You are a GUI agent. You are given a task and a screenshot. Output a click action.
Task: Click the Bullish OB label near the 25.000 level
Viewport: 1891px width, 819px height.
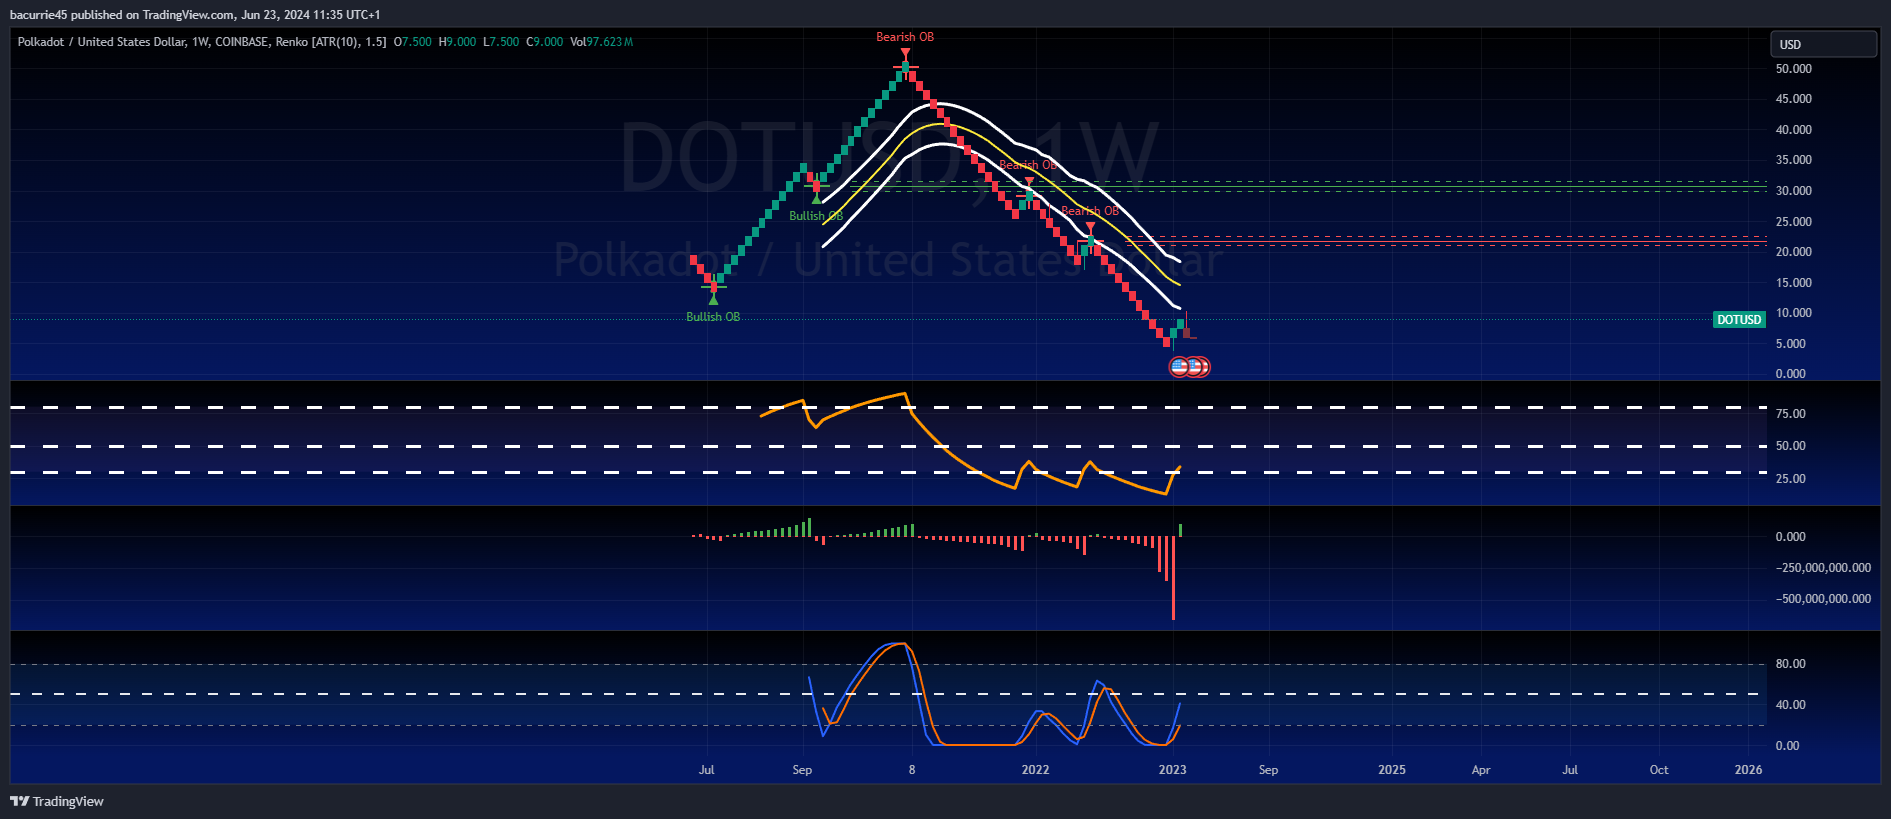pos(816,216)
